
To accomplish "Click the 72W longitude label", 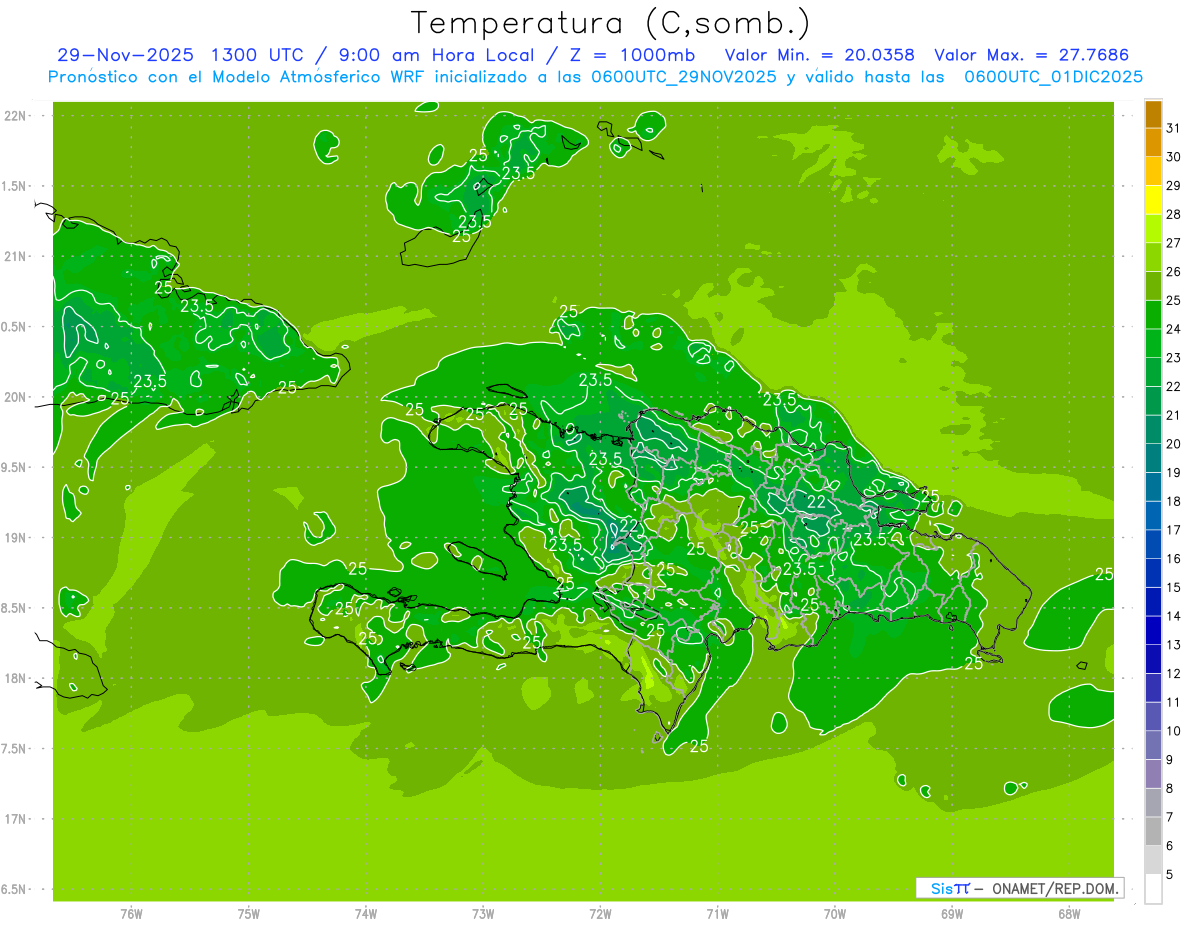I will click(600, 914).
